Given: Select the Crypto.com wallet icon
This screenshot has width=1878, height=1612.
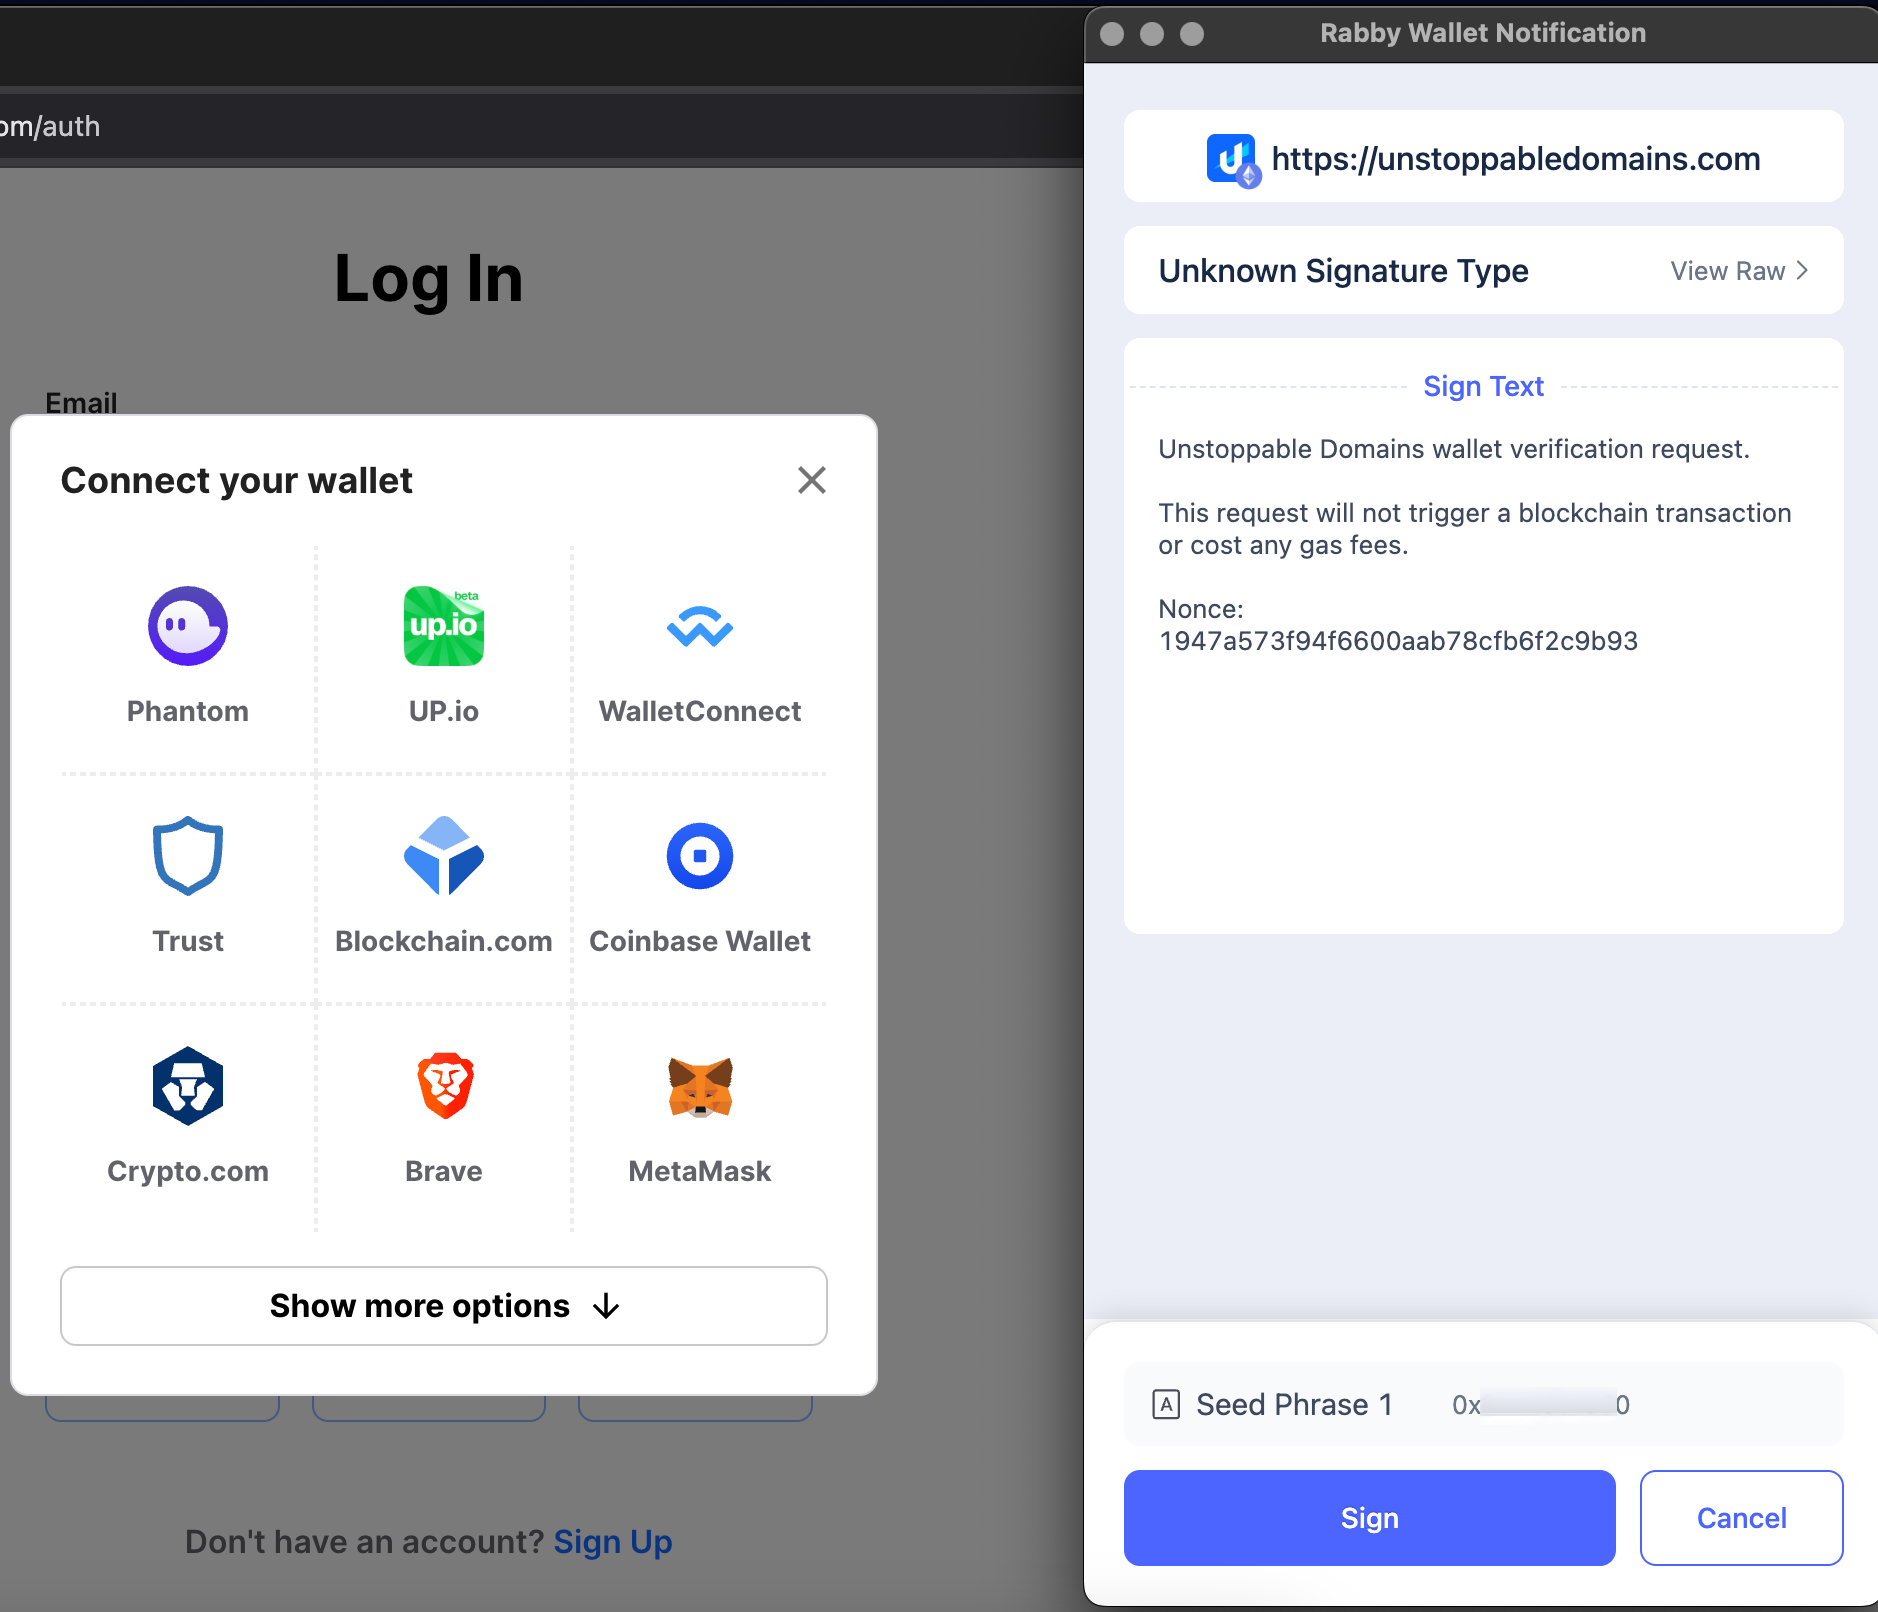Looking at the screenshot, I should pyautogui.click(x=188, y=1086).
